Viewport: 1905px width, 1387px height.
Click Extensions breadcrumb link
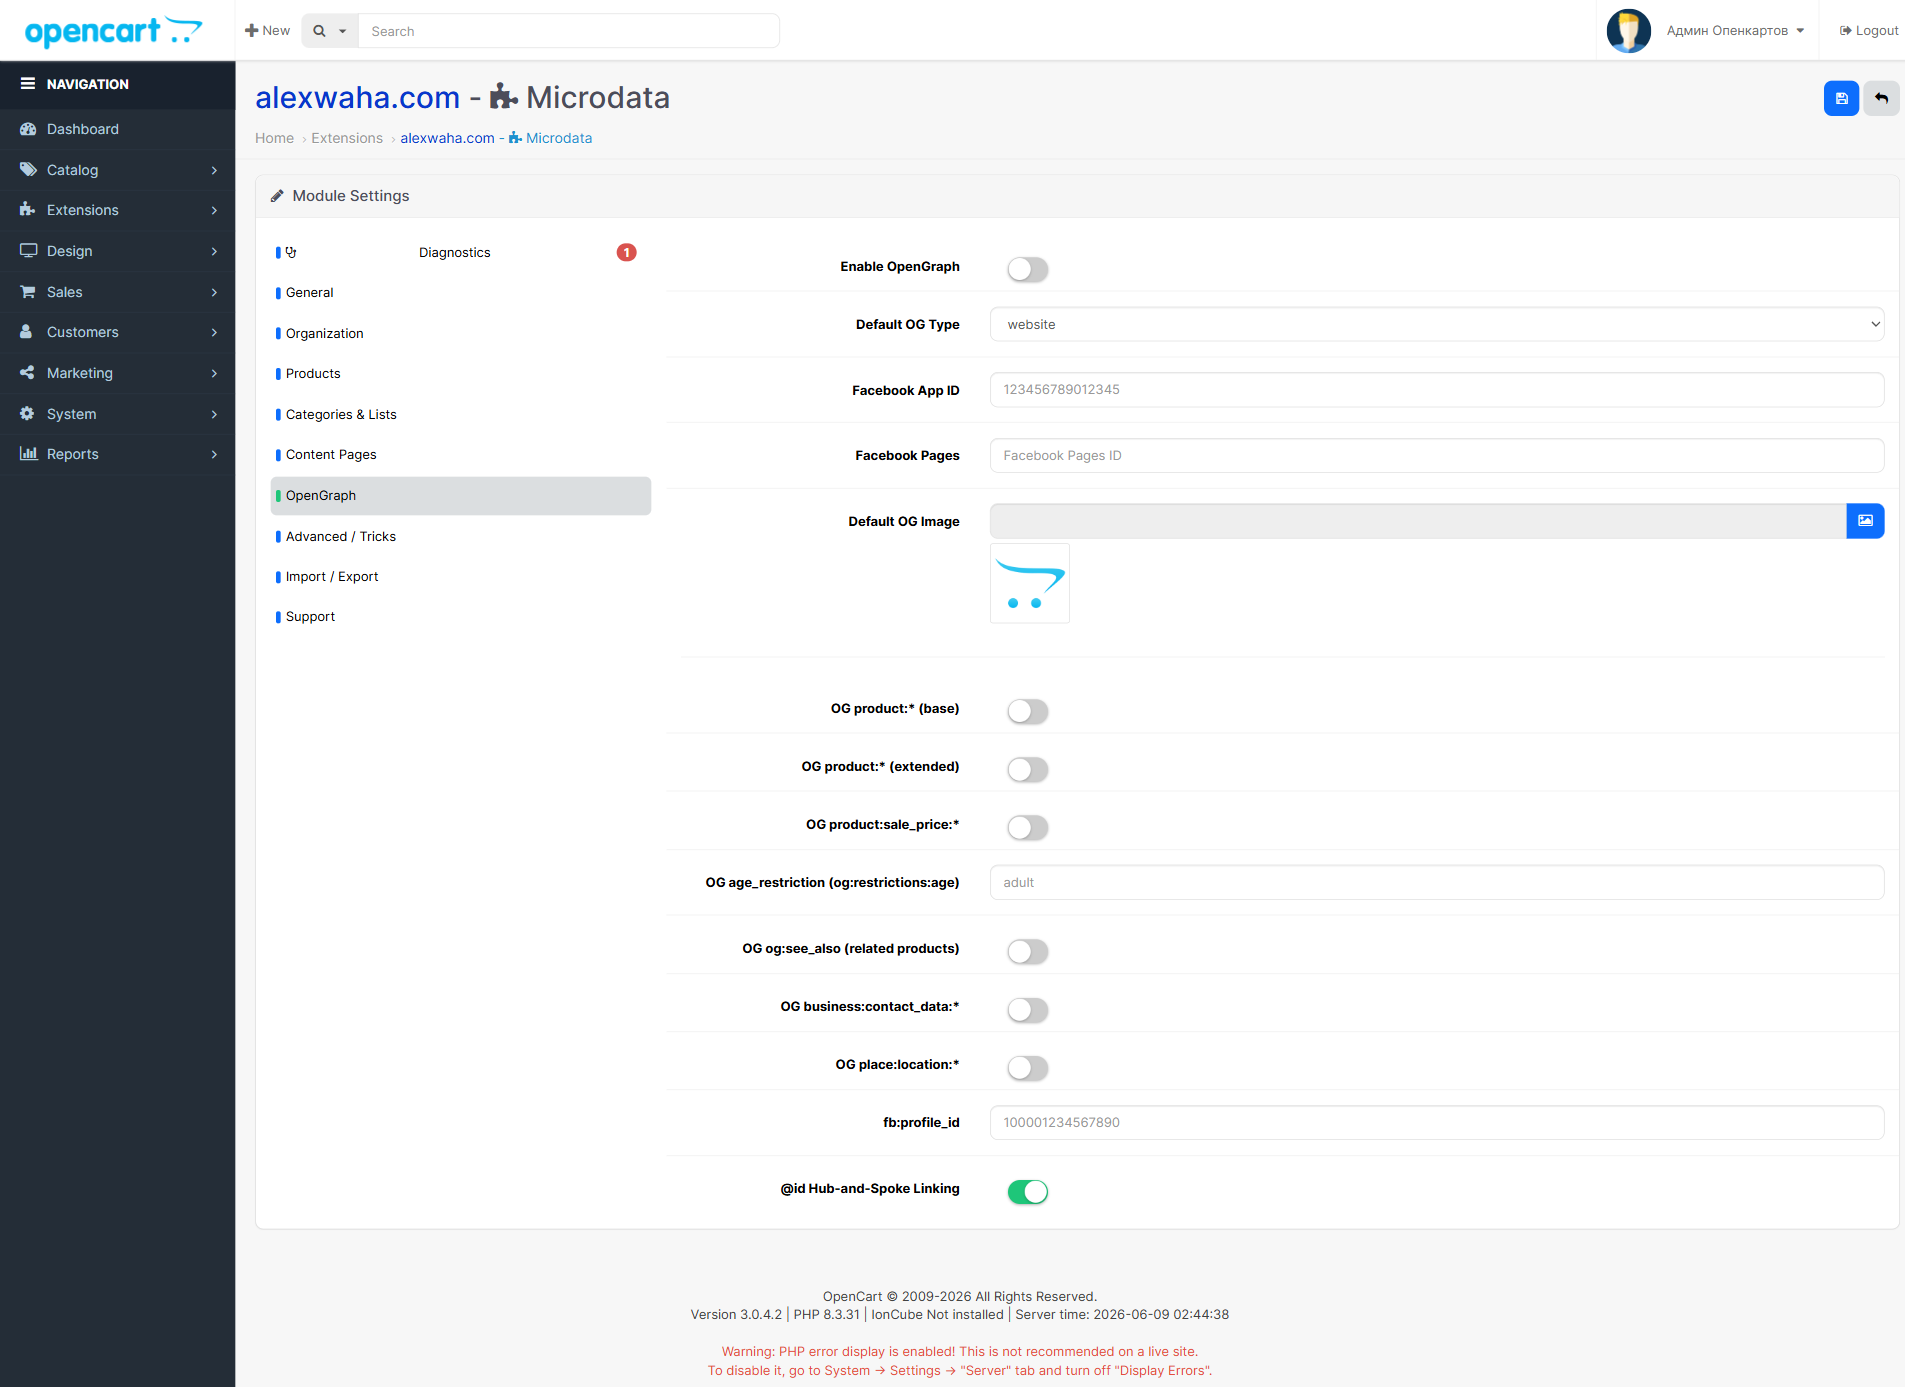(347, 138)
